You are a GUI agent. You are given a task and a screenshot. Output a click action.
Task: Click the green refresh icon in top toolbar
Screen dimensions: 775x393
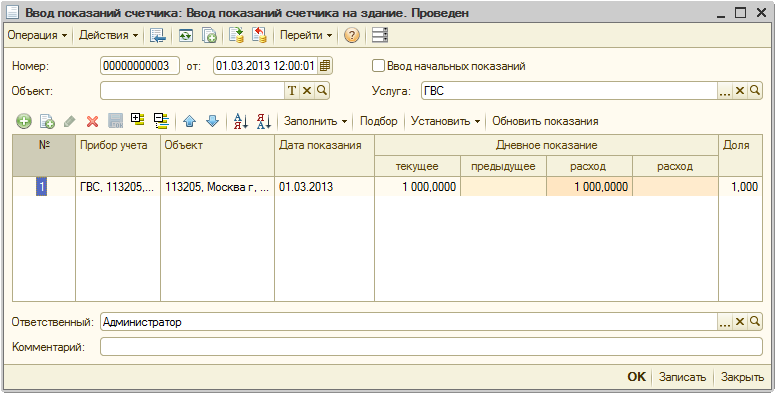(x=186, y=35)
